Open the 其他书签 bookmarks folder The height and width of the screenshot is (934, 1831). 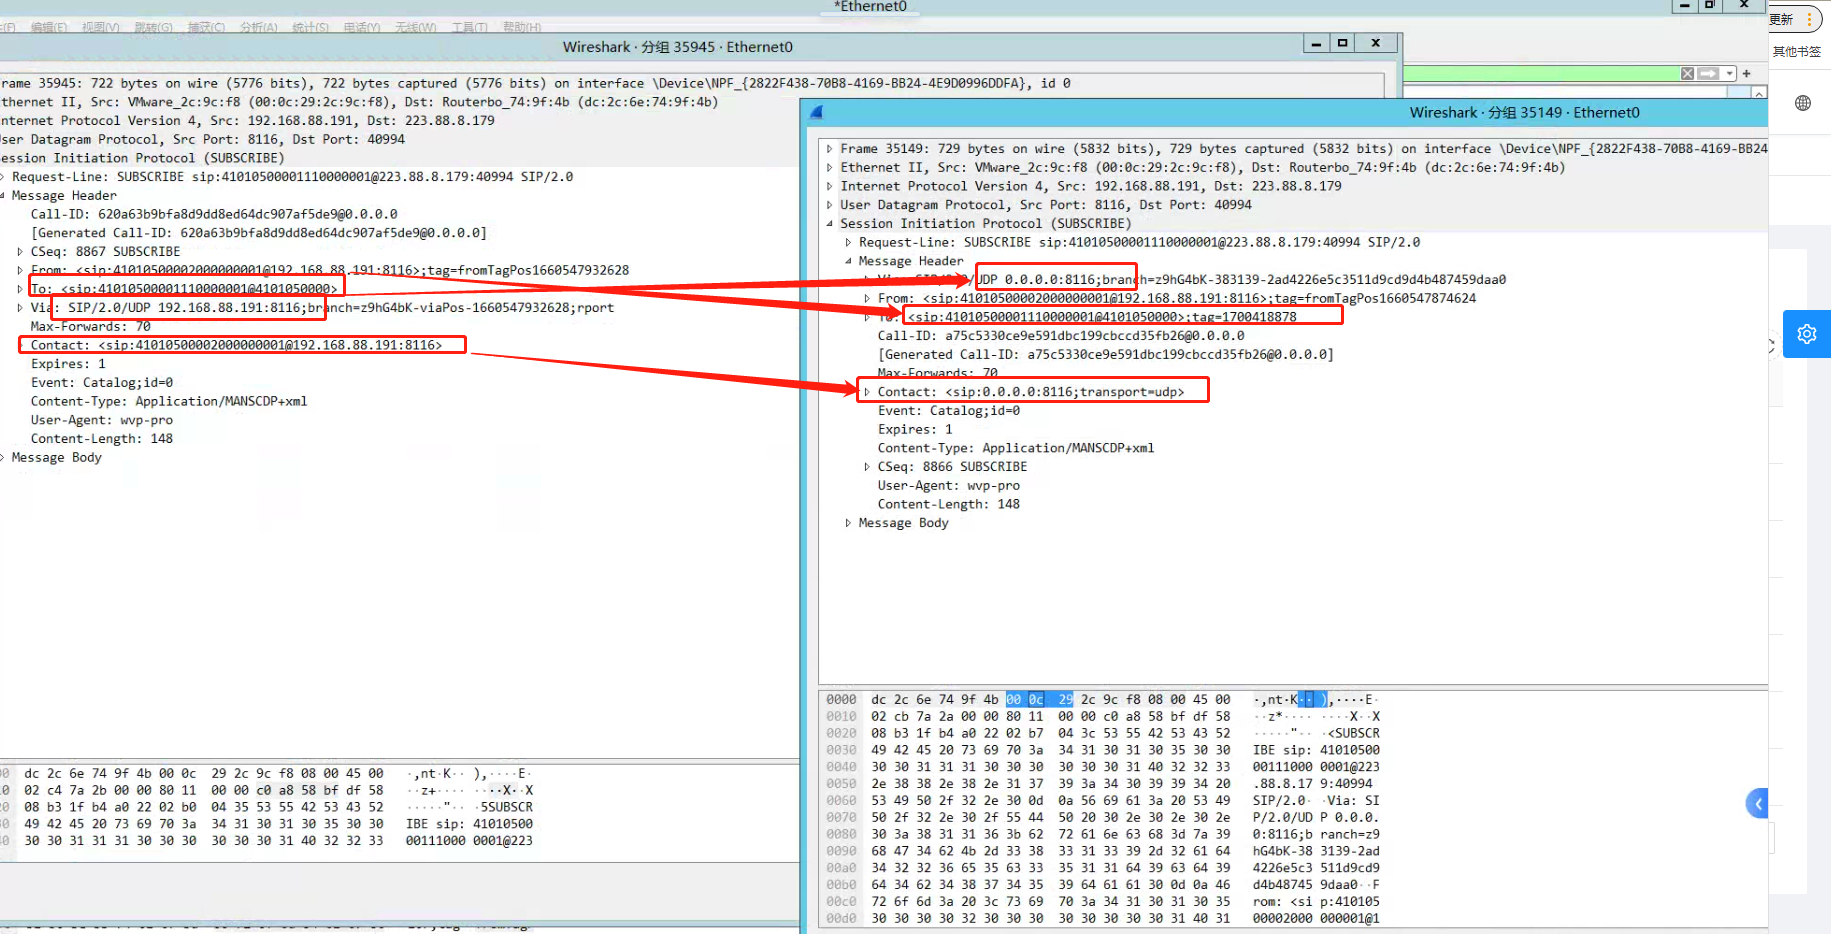click(x=1796, y=51)
